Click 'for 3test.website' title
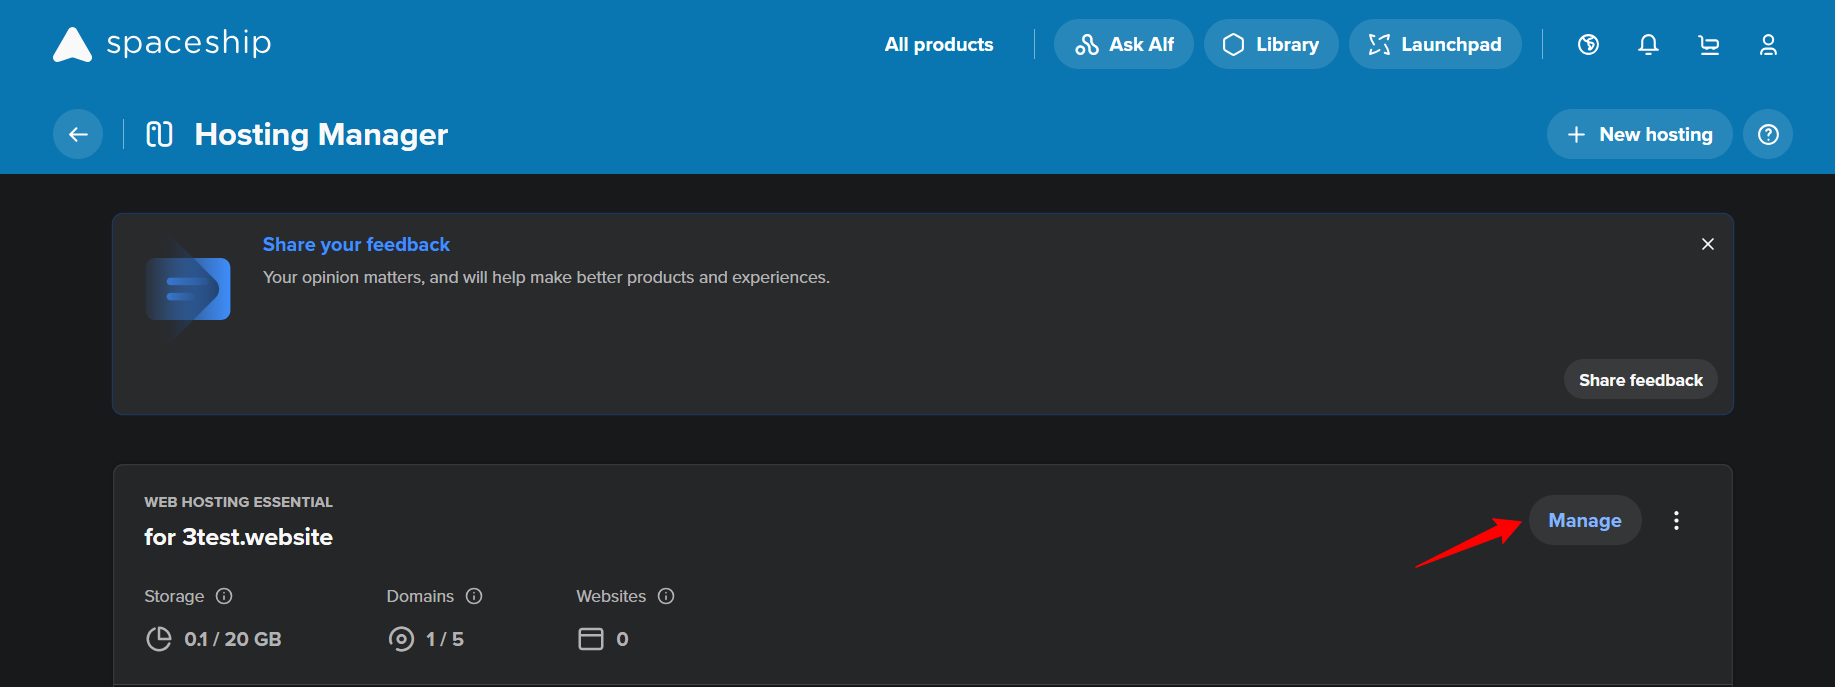 click(238, 537)
